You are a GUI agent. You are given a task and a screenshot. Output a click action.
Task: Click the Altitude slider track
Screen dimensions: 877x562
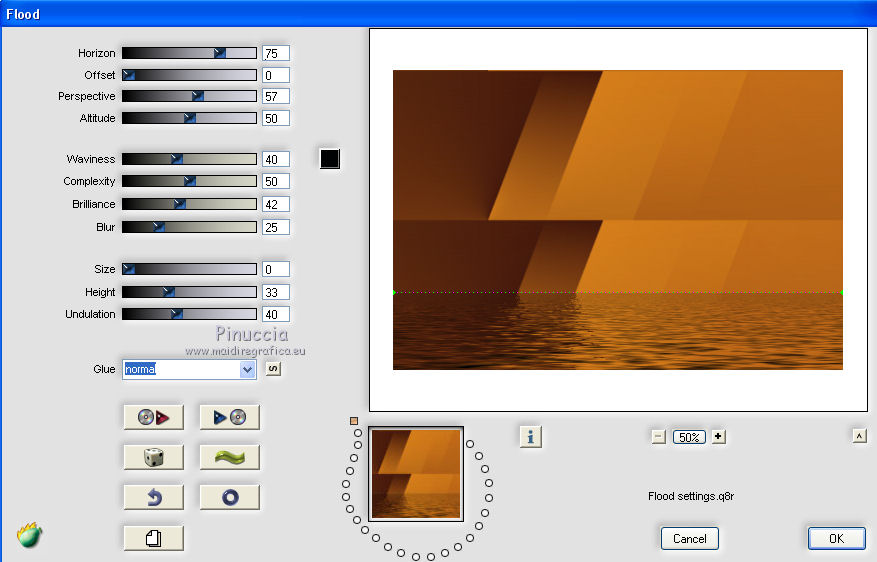click(189, 118)
